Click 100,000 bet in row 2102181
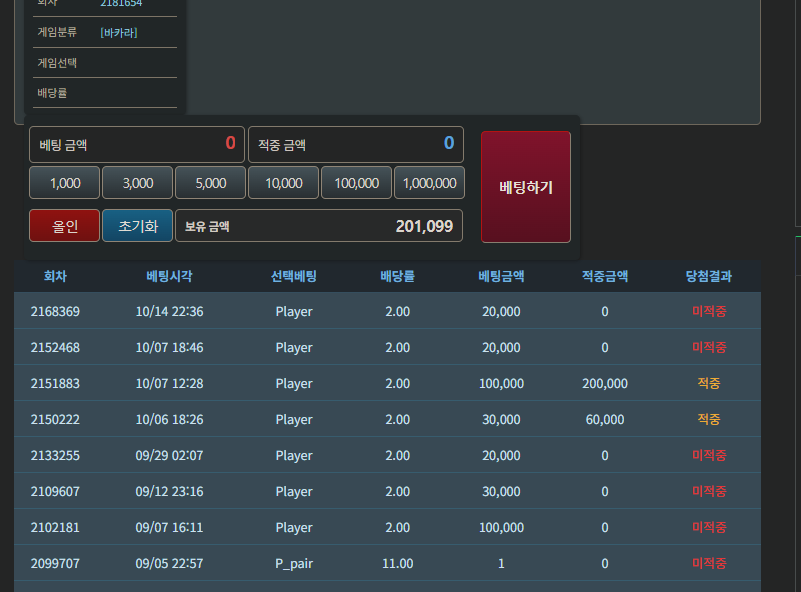This screenshot has width=801, height=592. coord(501,528)
